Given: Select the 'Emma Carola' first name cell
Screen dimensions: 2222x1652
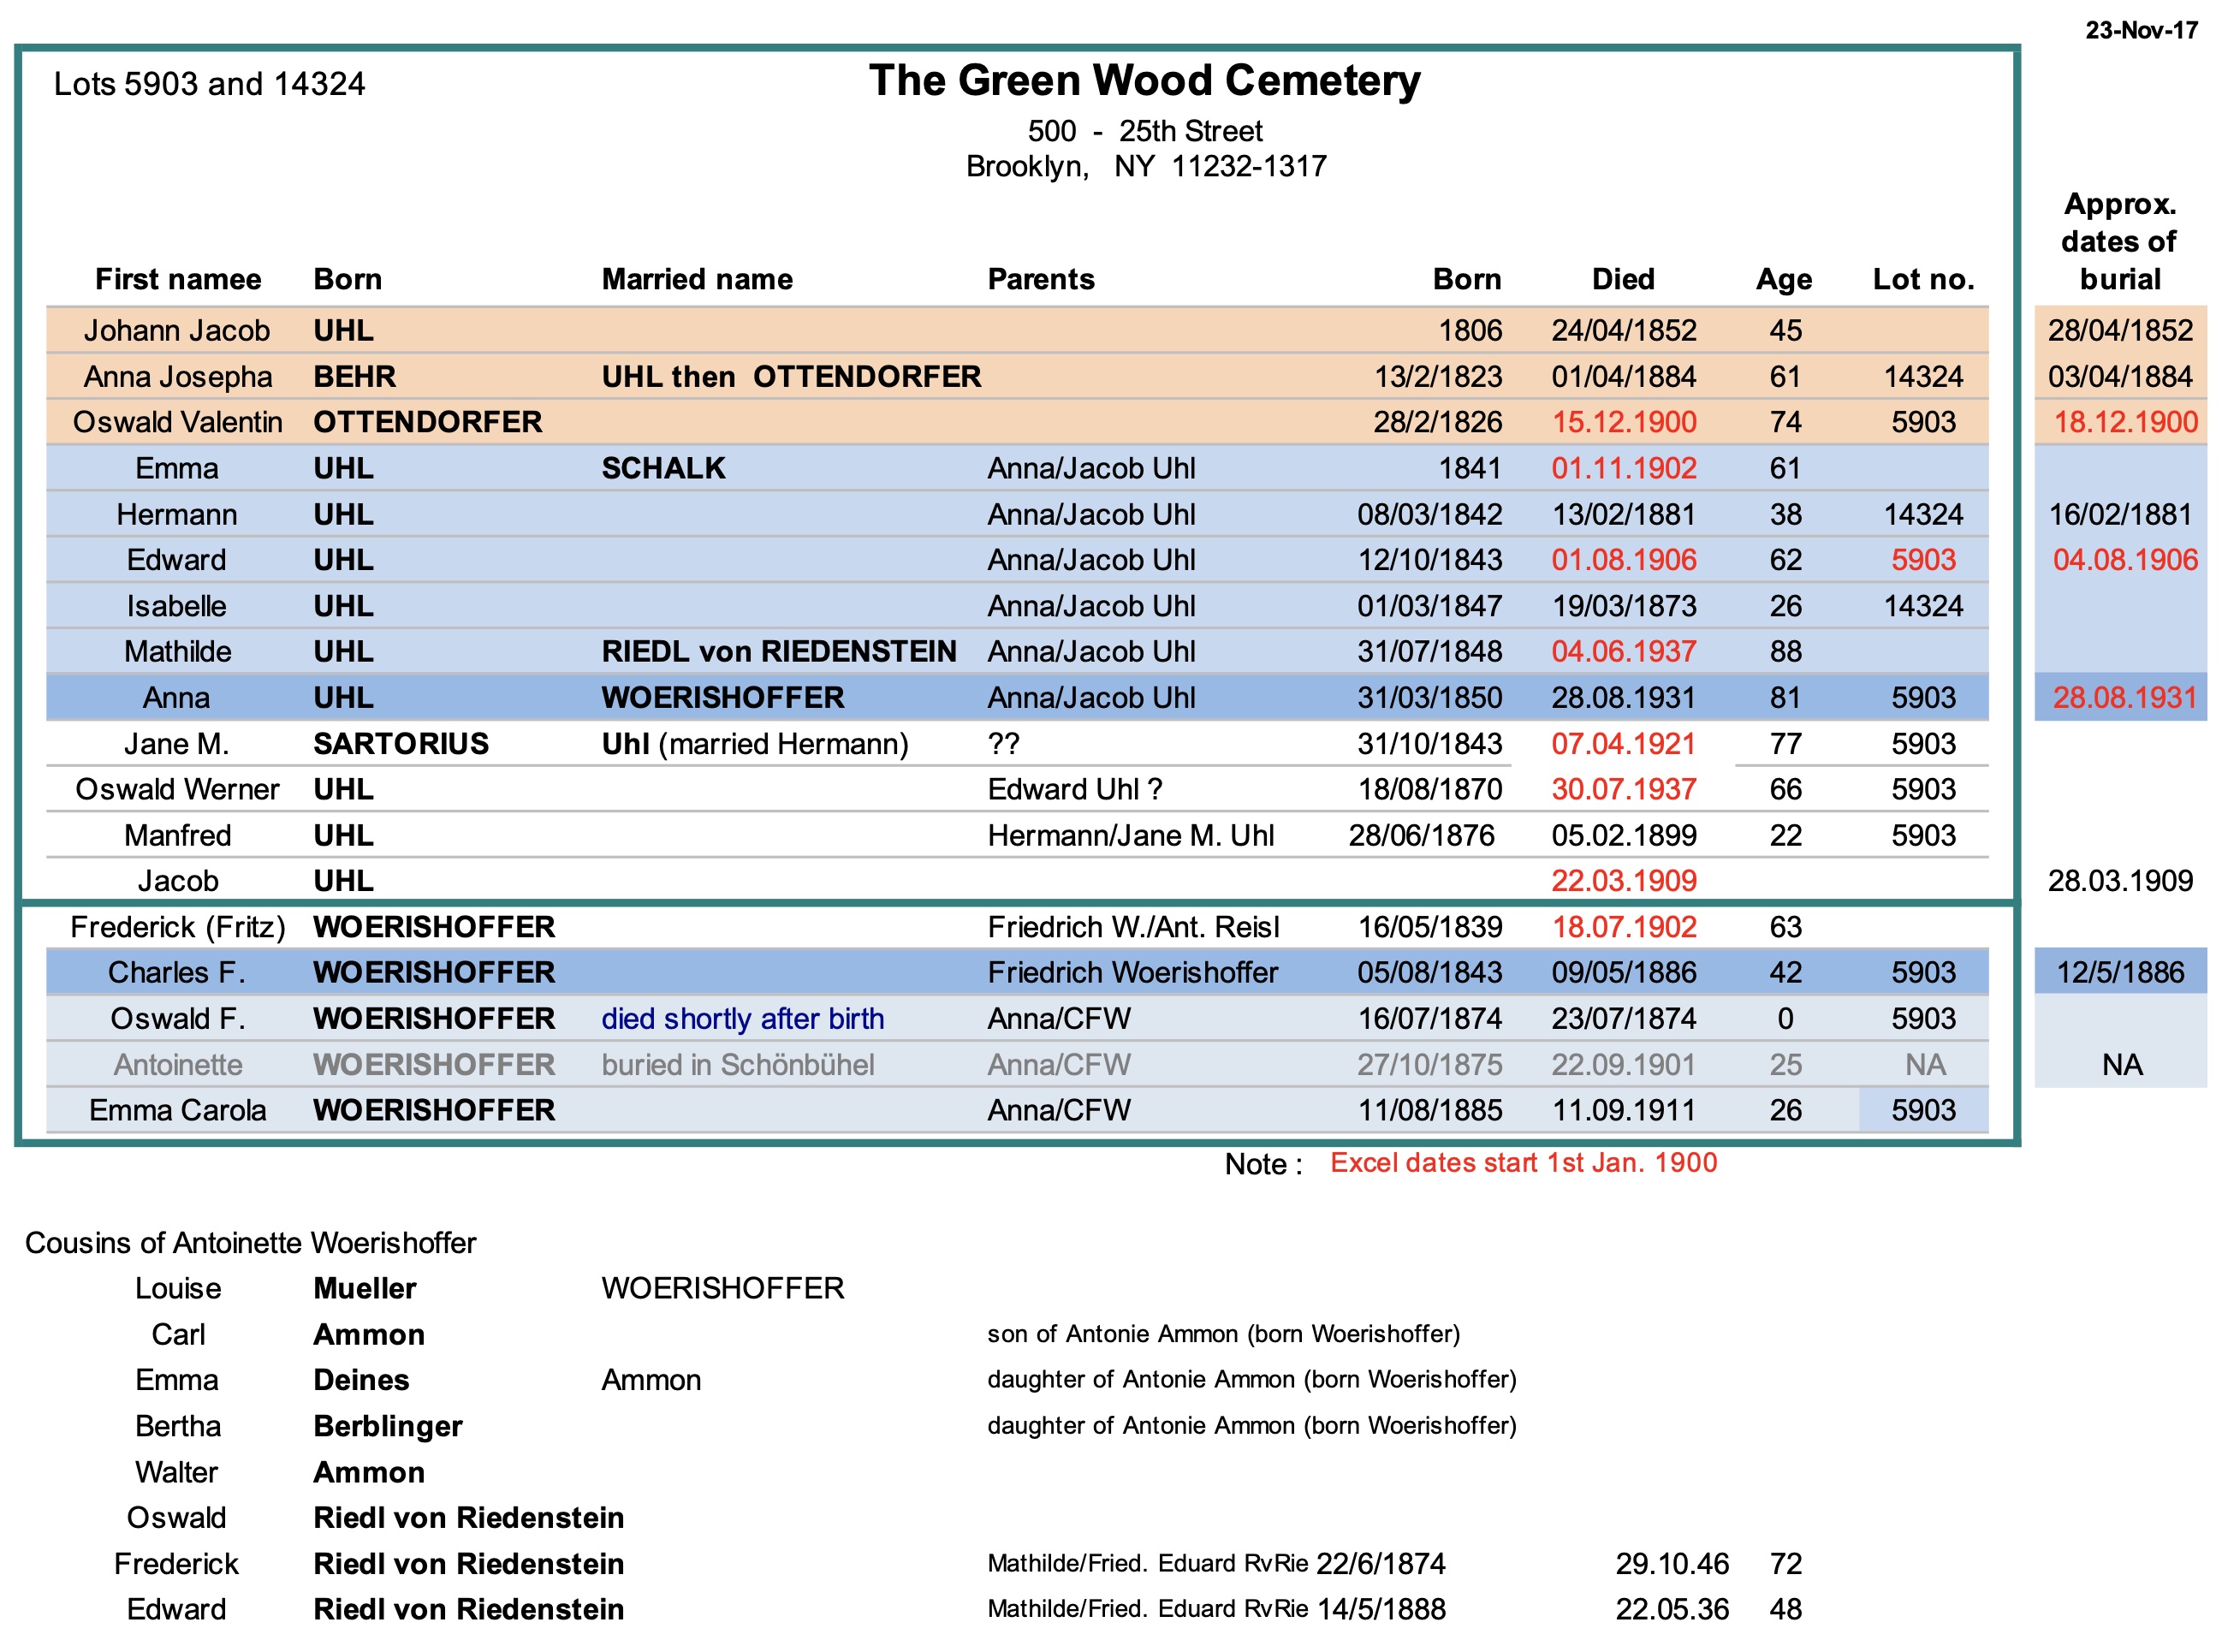Looking at the screenshot, I should (178, 1110).
